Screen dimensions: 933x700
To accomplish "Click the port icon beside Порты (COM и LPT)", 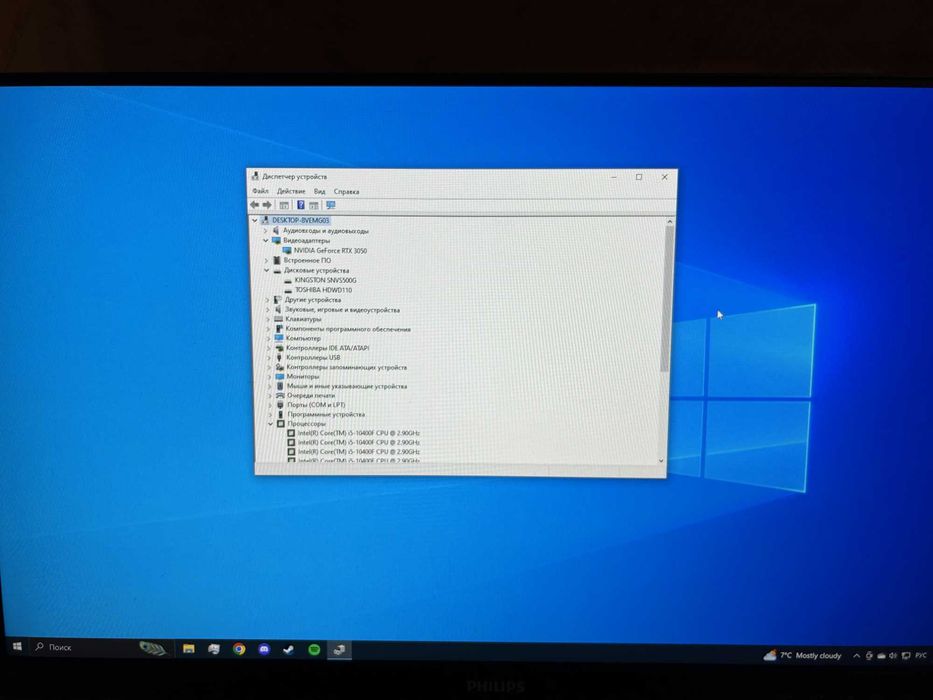I will 281,405.
